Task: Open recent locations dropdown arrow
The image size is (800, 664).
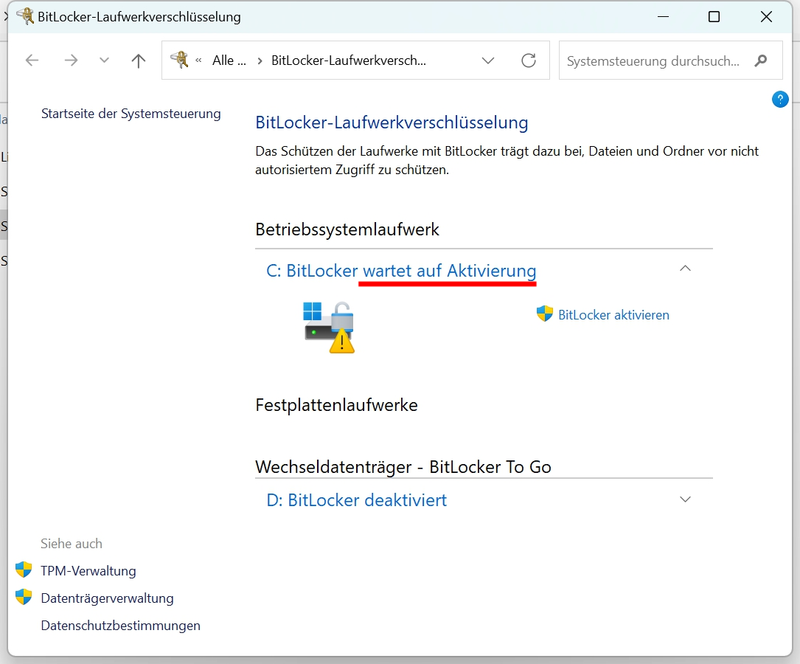Action: click(104, 61)
